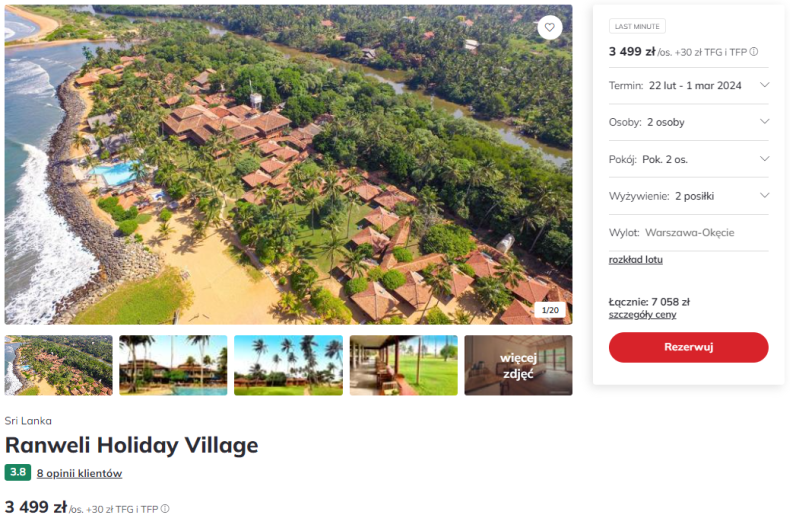Select the palm trees thumbnail

(288, 365)
